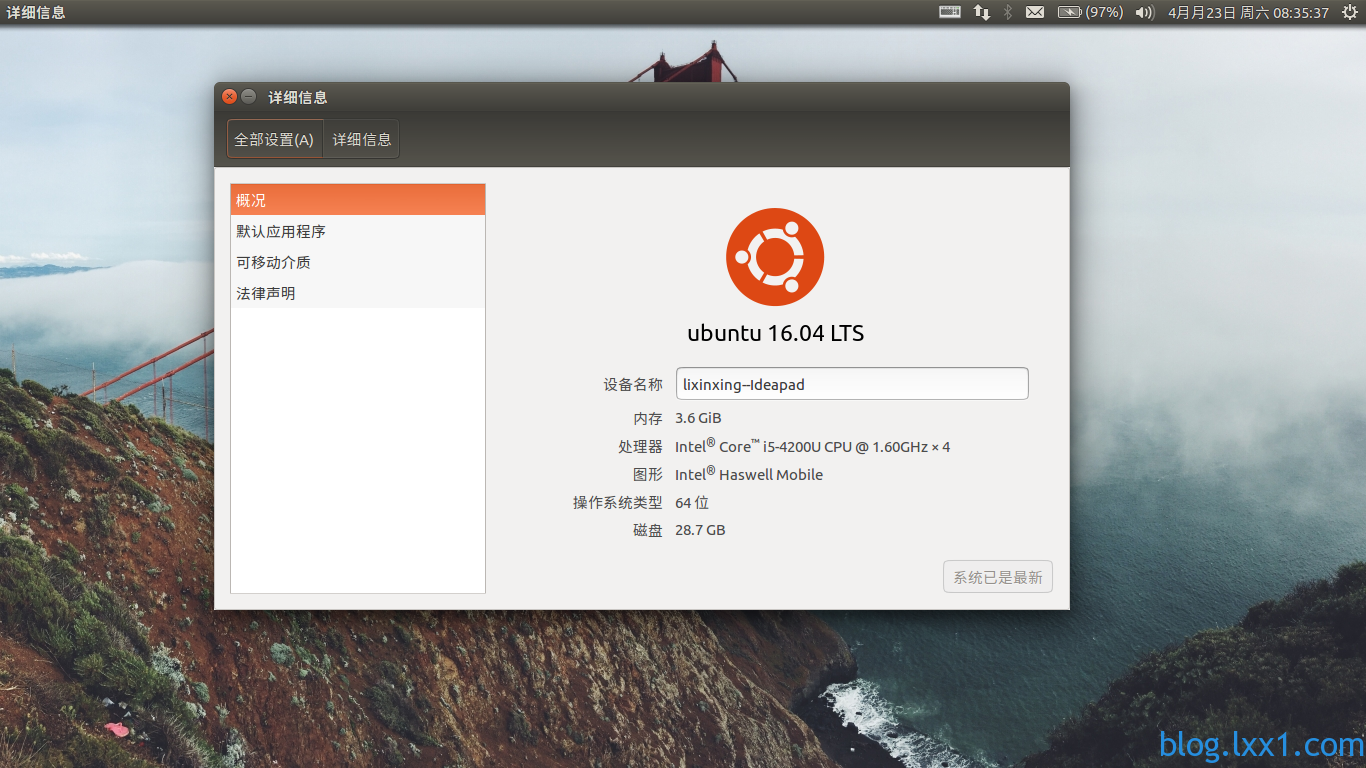Click the 64 位 OS type value
Screen dimensions: 1366x768
point(692,502)
